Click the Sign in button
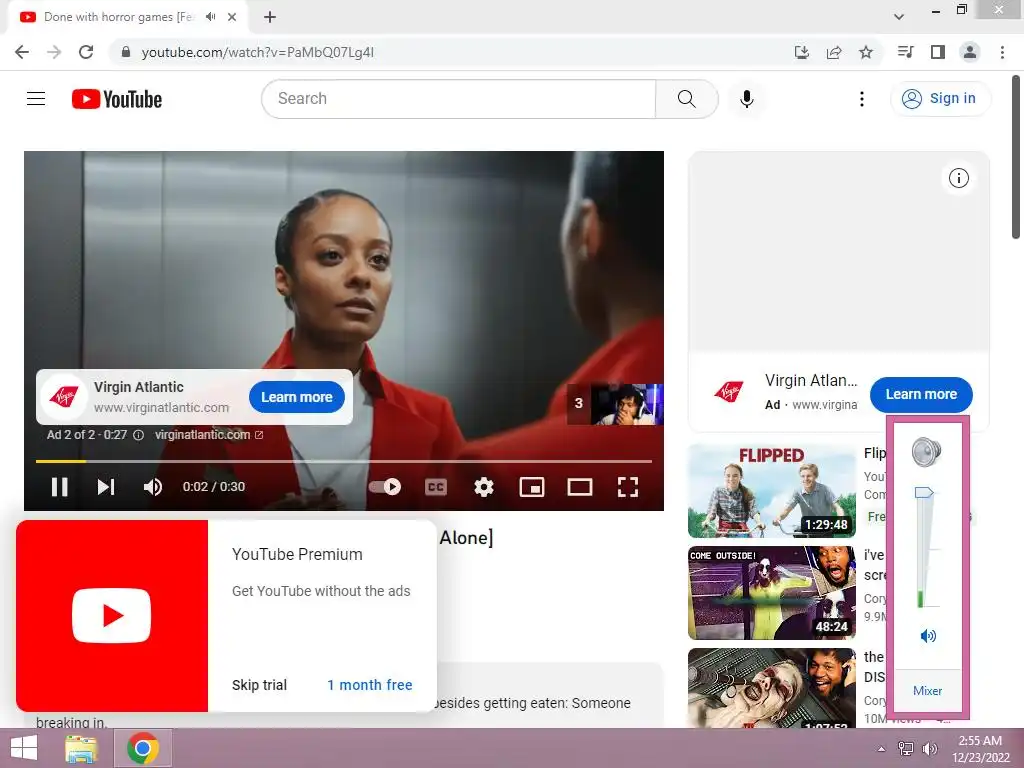The image size is (1024, 768). pyautogui.click(x=940, y=99)
